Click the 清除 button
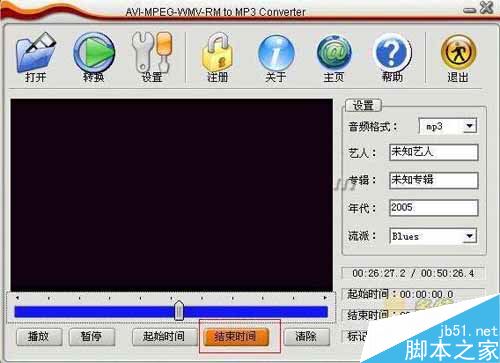The width and height of the screenshot is (500, 363). [x=307, y=337]
